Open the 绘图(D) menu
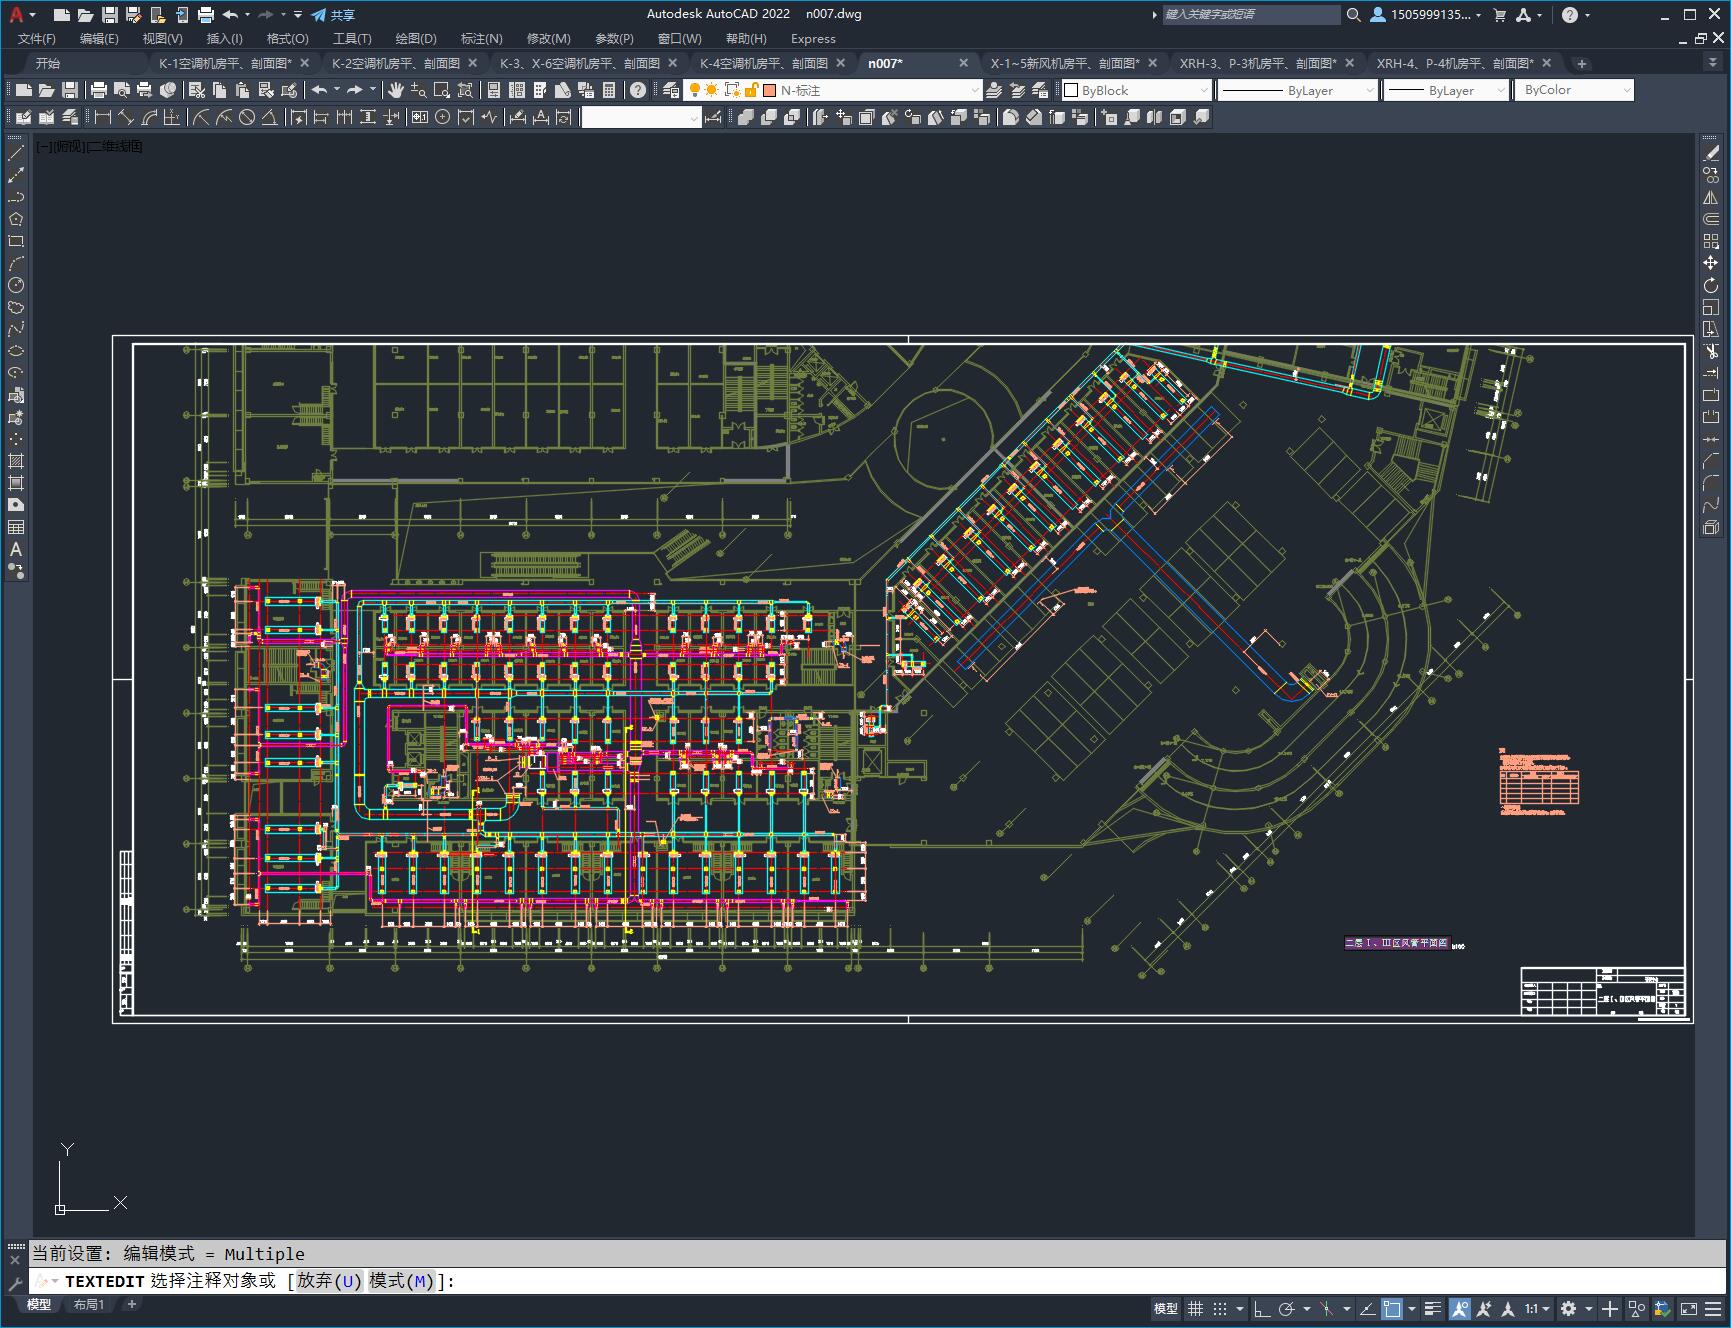This screenshot has height=1328, width=1731. click(416, 39)
